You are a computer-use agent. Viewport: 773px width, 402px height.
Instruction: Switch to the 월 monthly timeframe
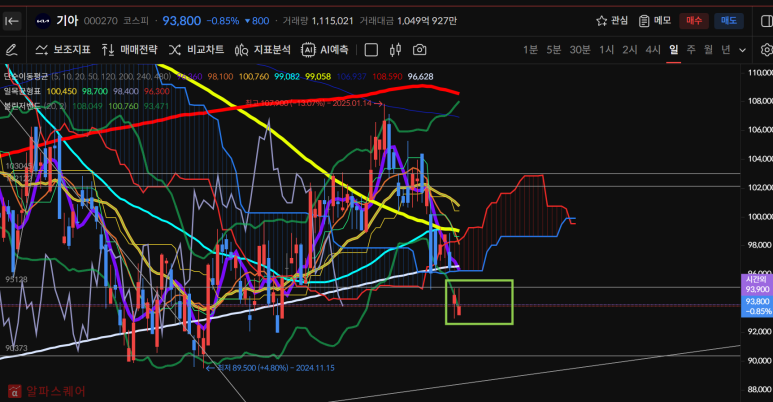point(708,50)
